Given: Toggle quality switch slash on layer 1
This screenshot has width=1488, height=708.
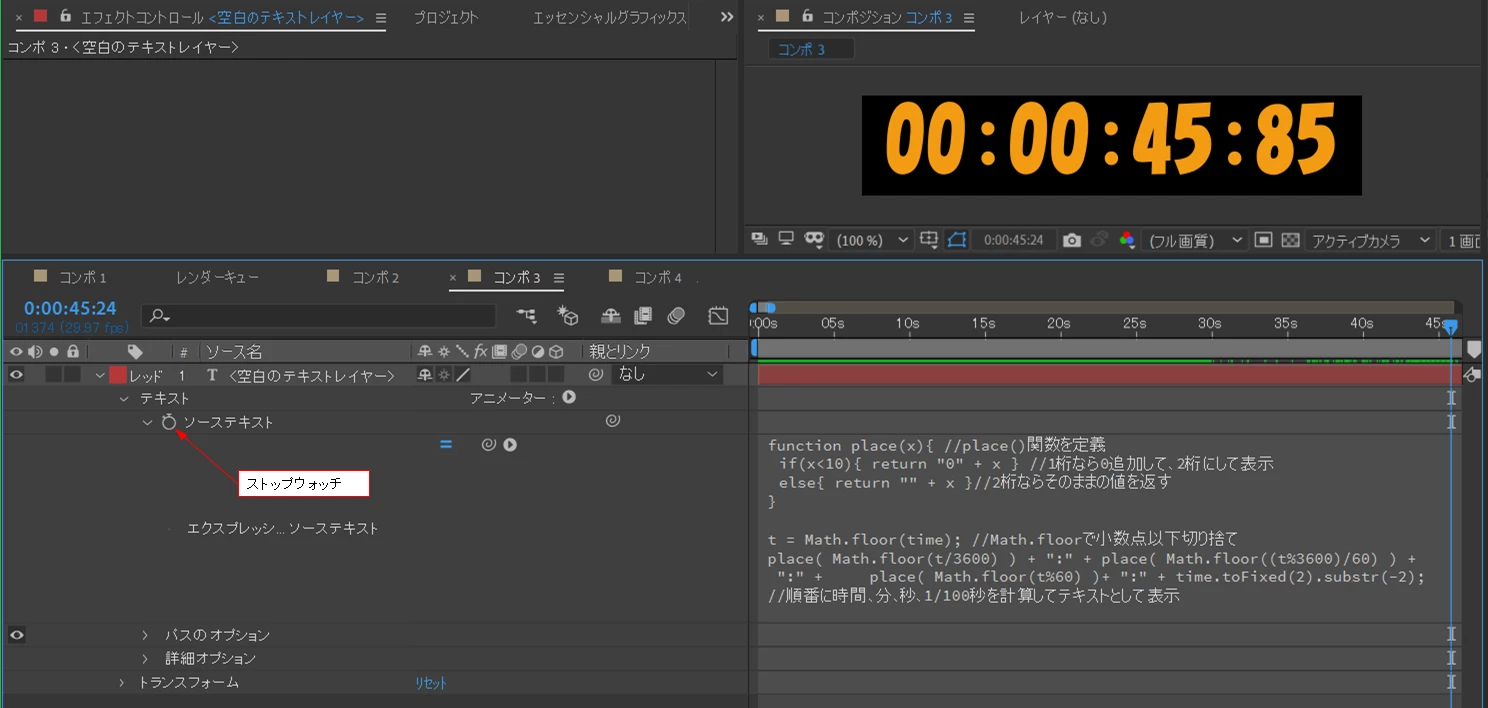Looking at the screenshot, I should (x=462, y=375).
